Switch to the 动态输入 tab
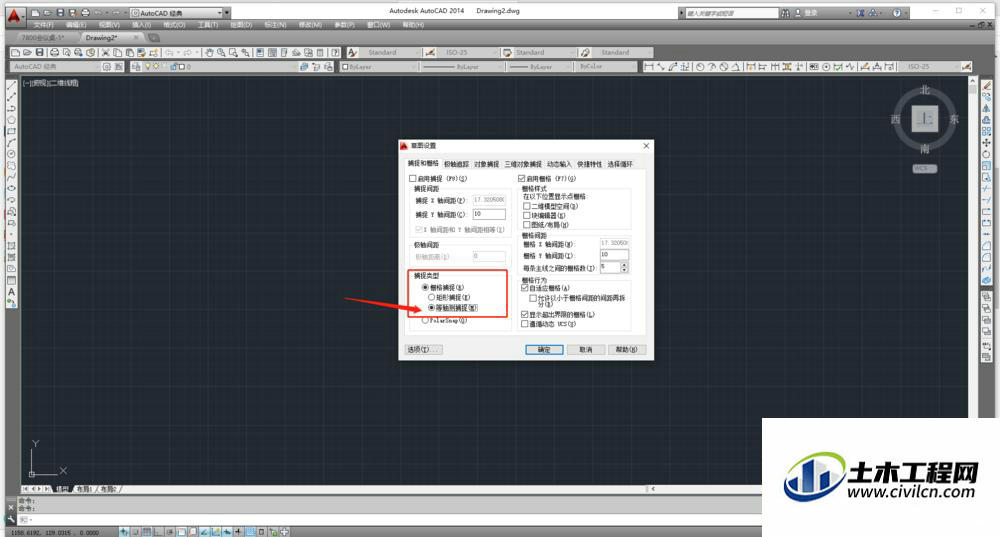The height and width of the screenshot is (537, 1000). click(x=559, y=164)
